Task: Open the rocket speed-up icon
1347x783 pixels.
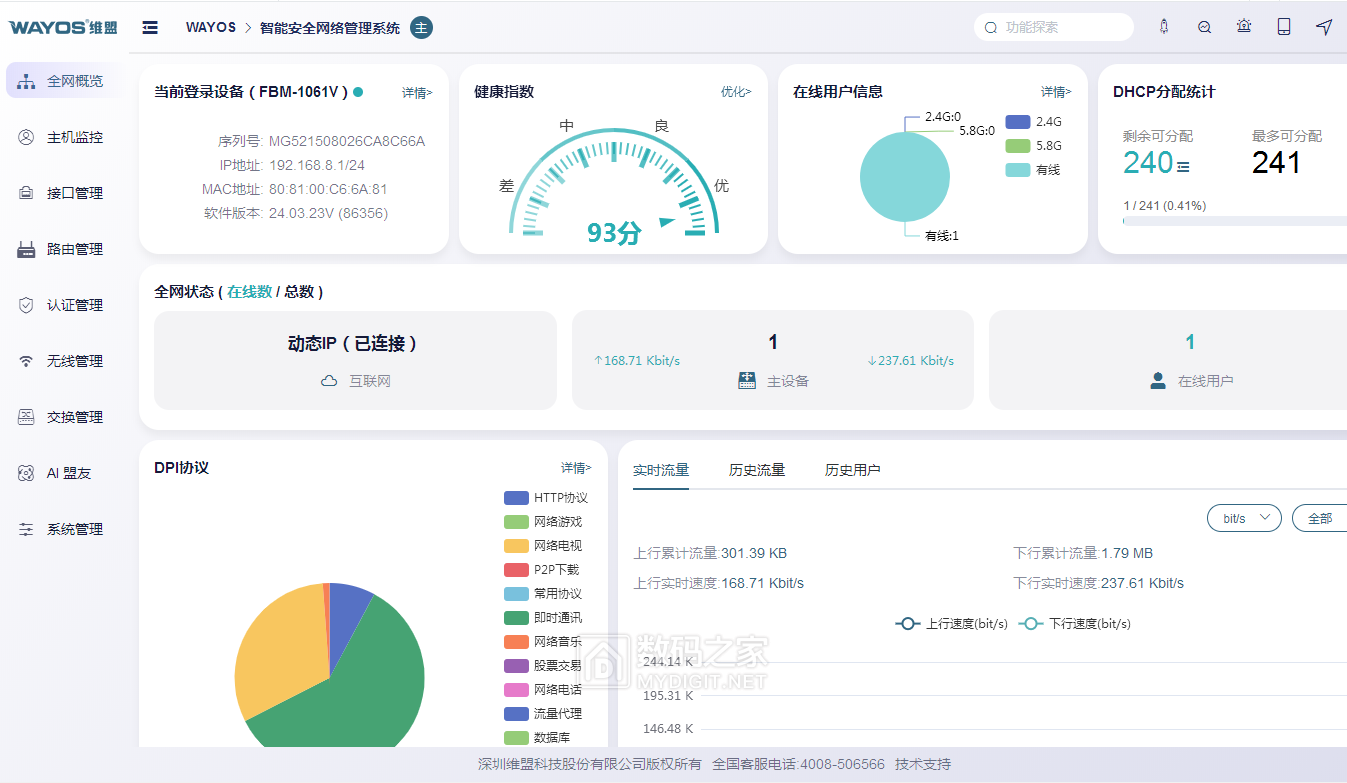Action: click(1164, 27)
